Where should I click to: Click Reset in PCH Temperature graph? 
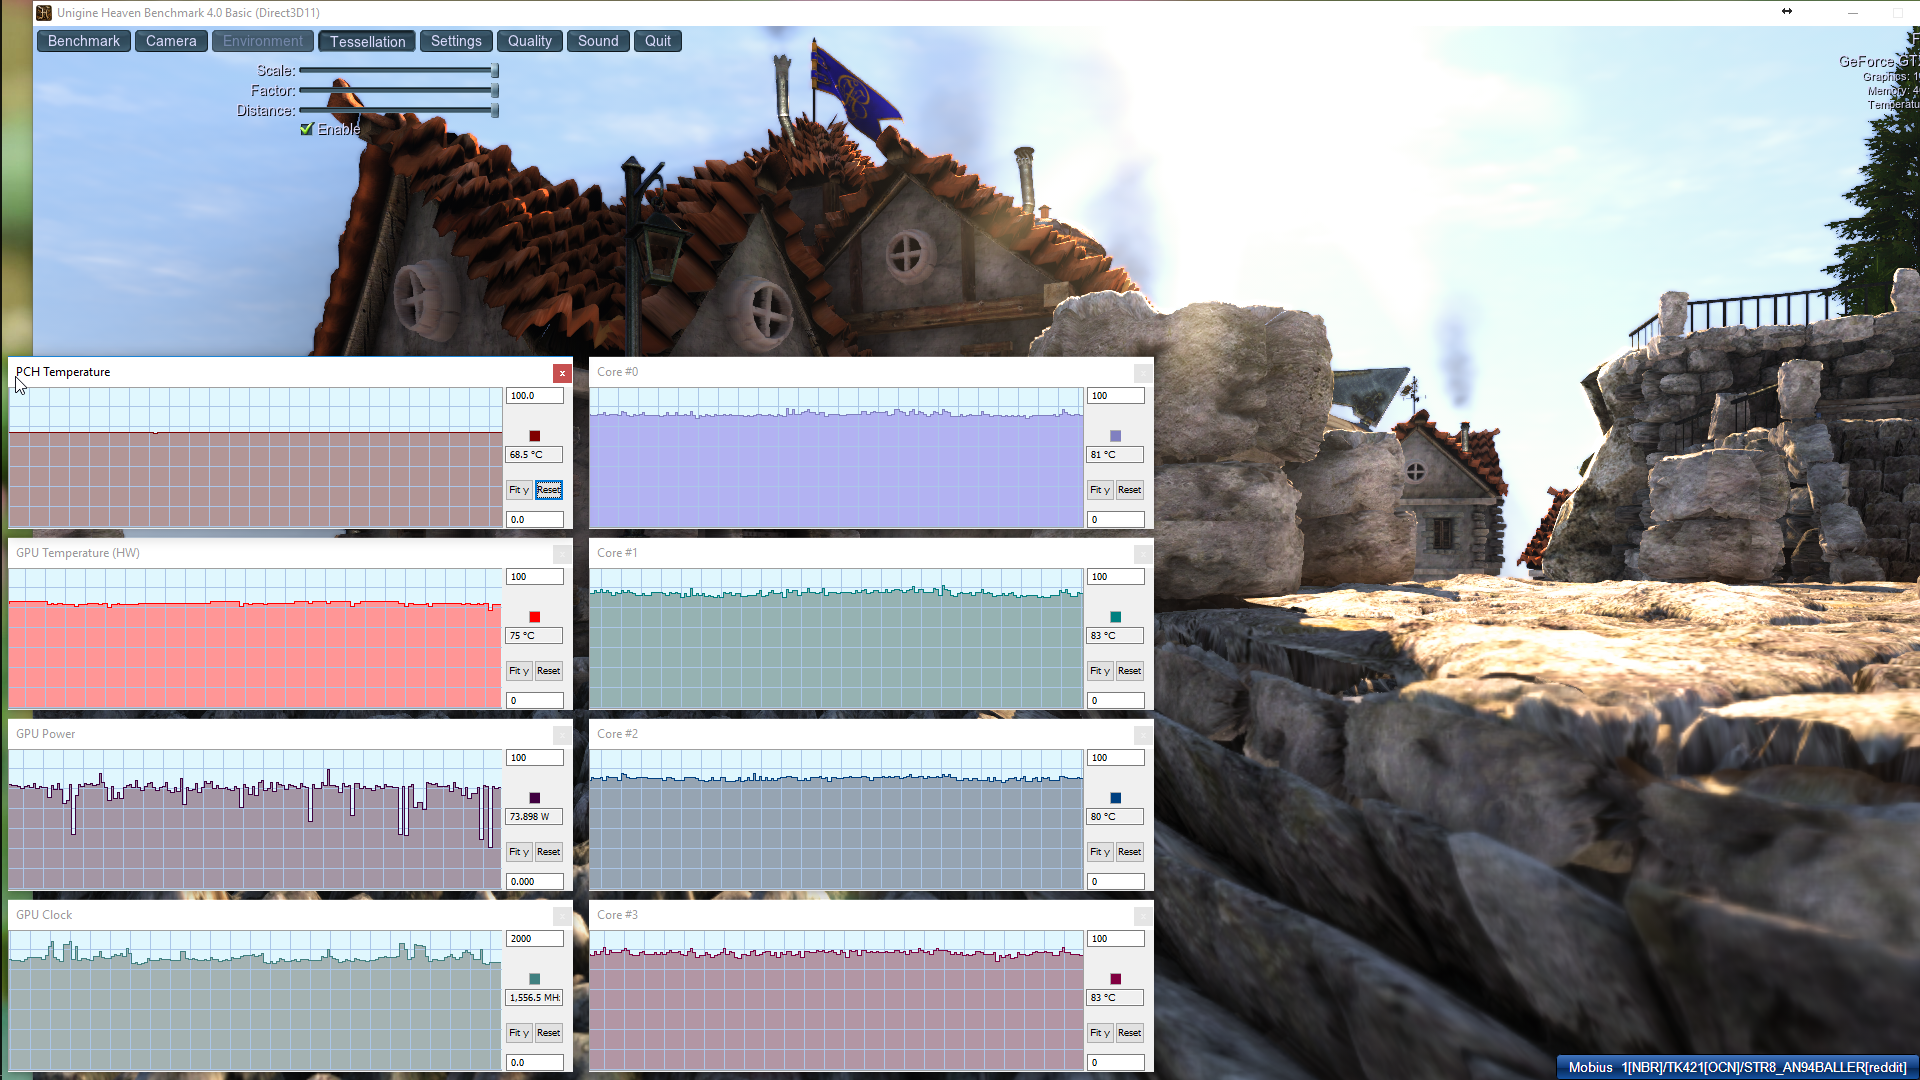(549, 490)
